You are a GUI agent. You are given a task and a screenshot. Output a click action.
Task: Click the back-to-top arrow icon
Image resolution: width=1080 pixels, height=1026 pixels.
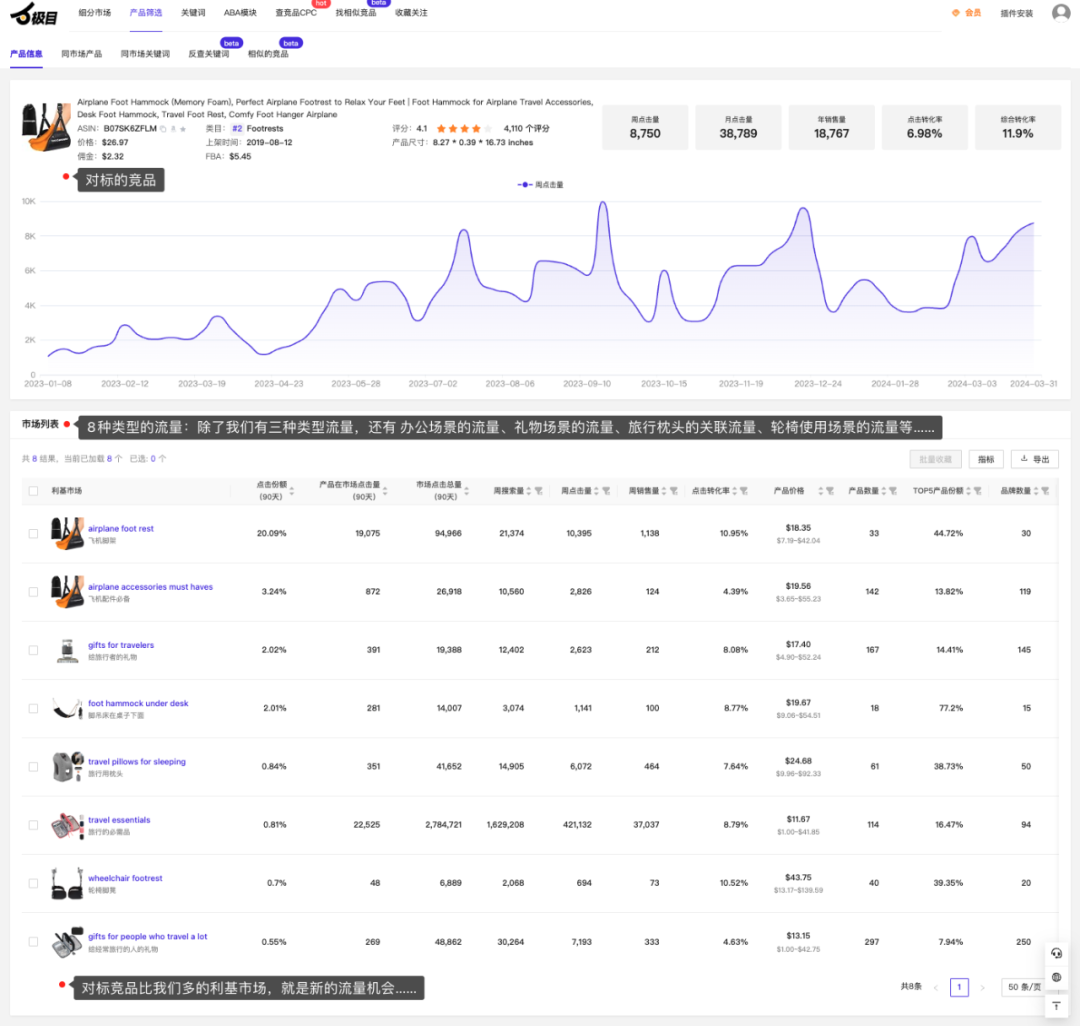coord(1056,1006)
